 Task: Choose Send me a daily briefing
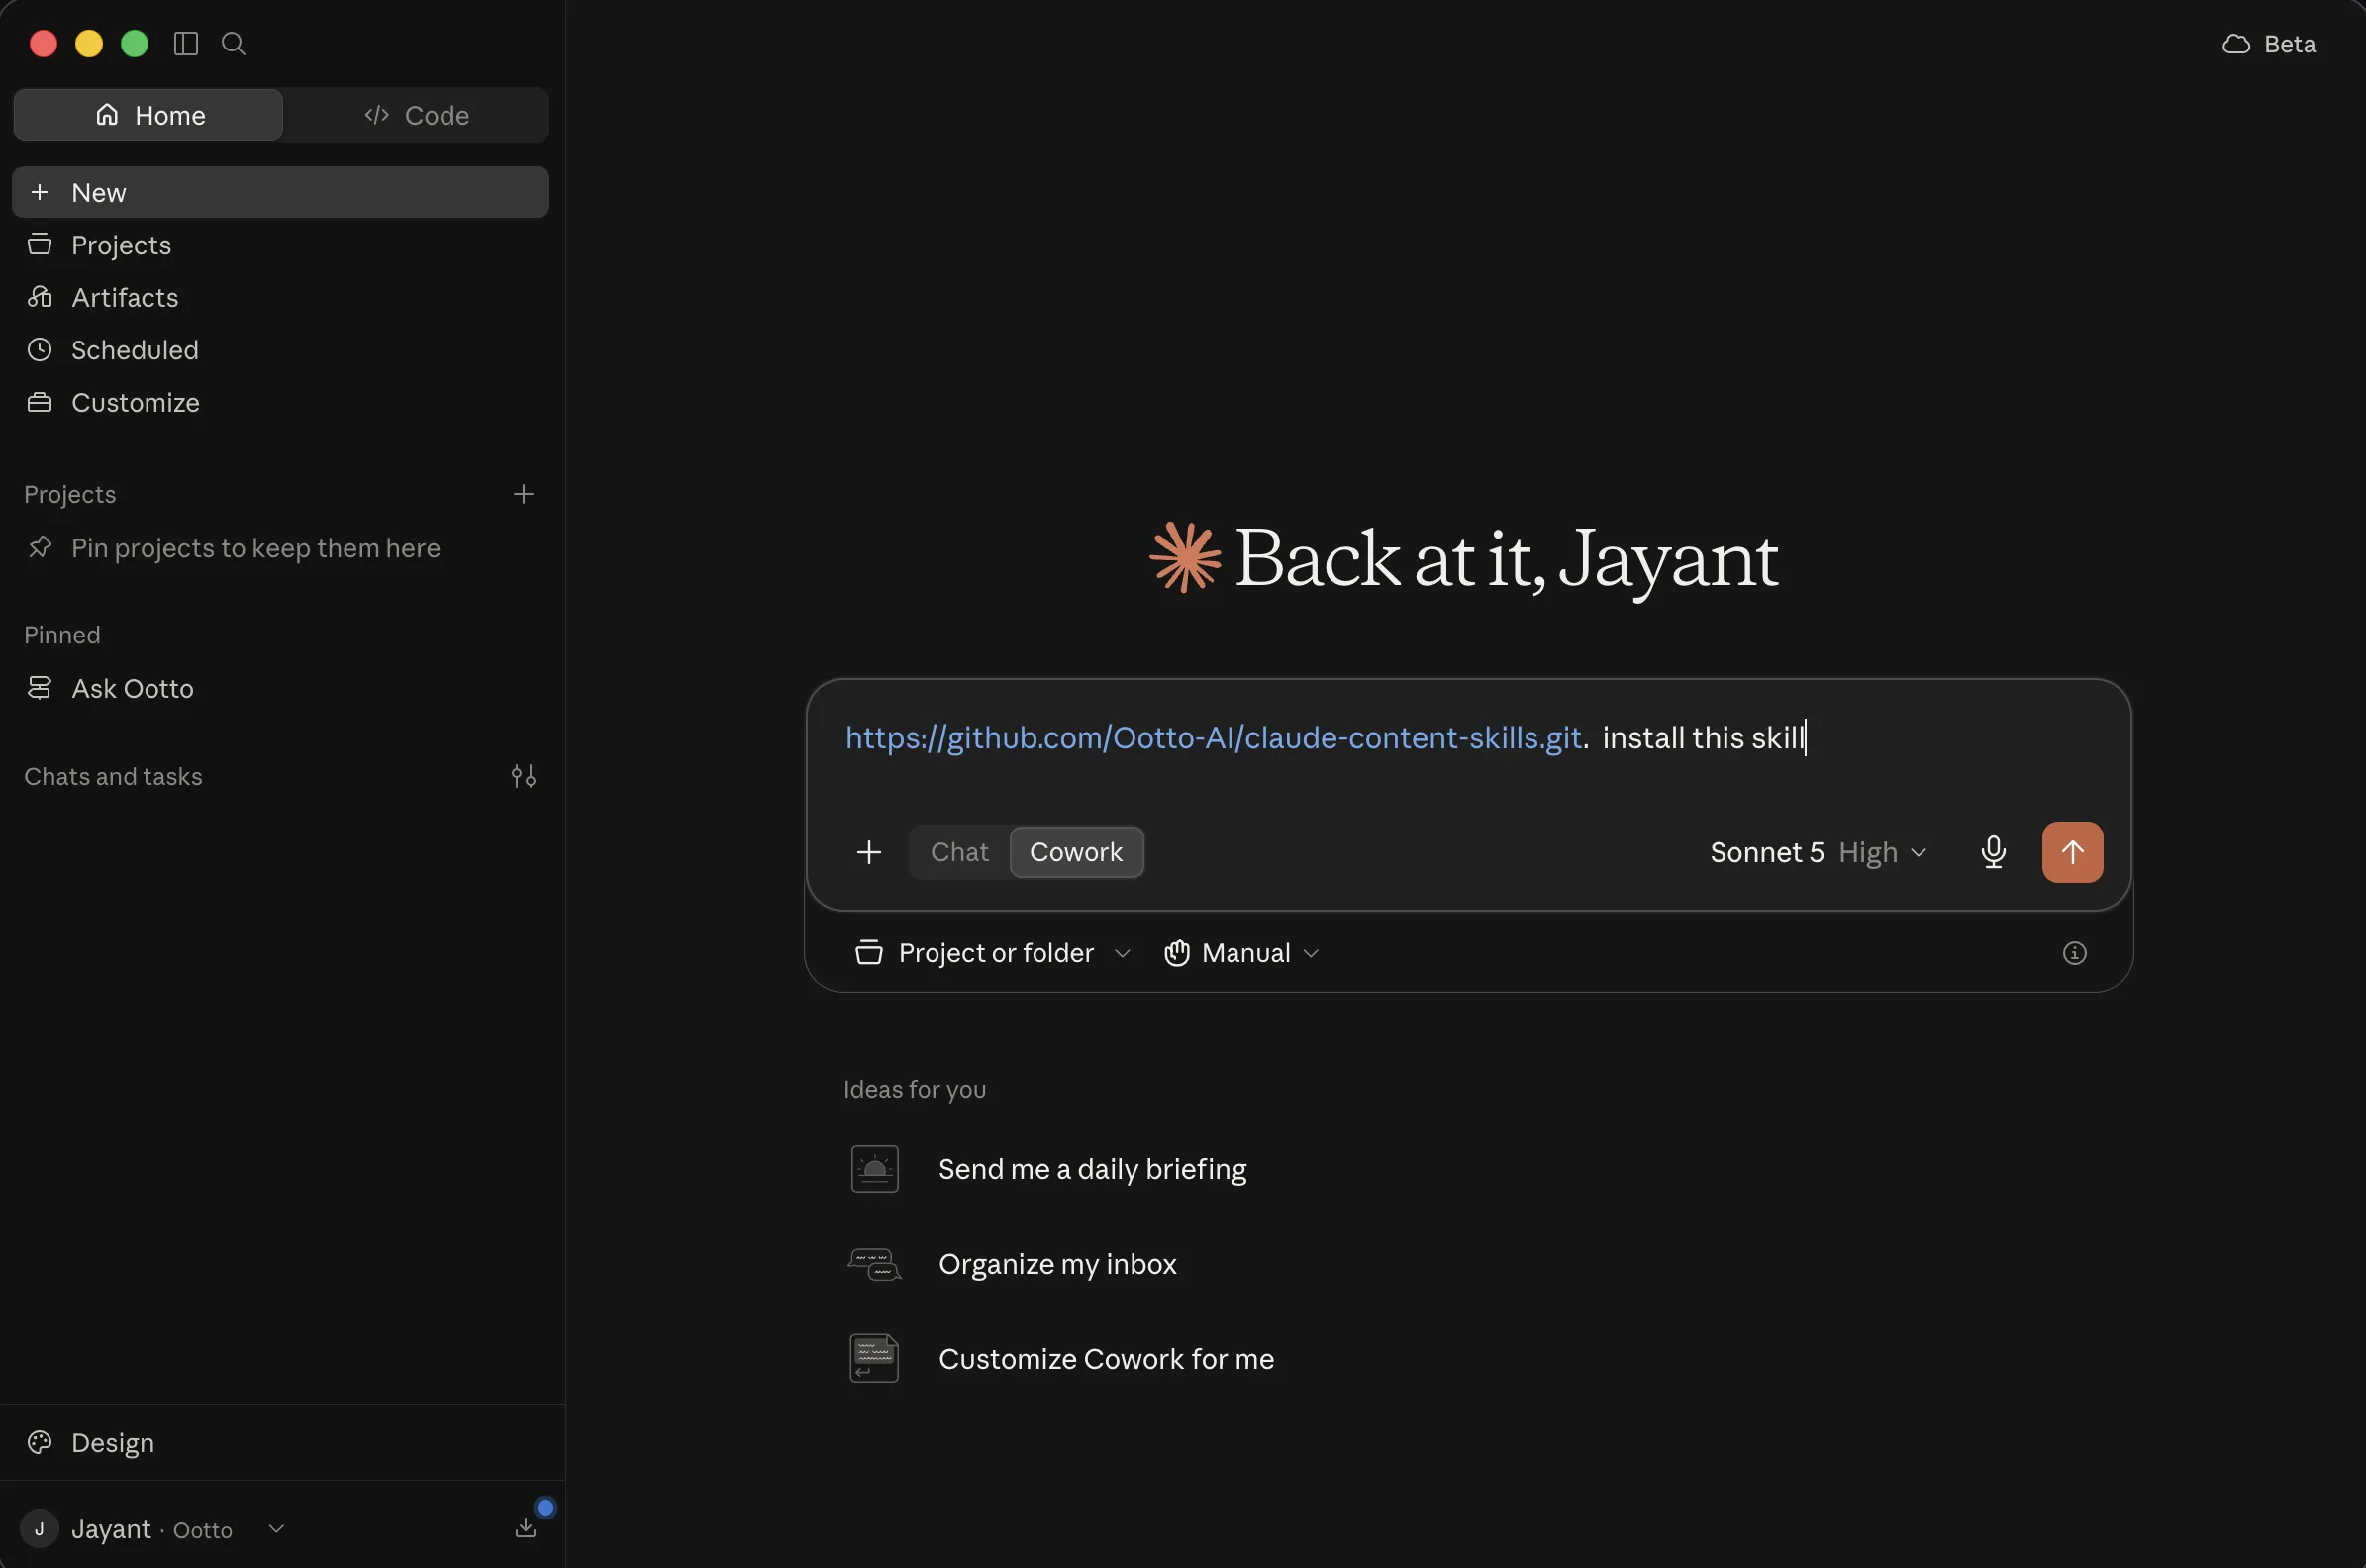[x=1092, y=1169]
